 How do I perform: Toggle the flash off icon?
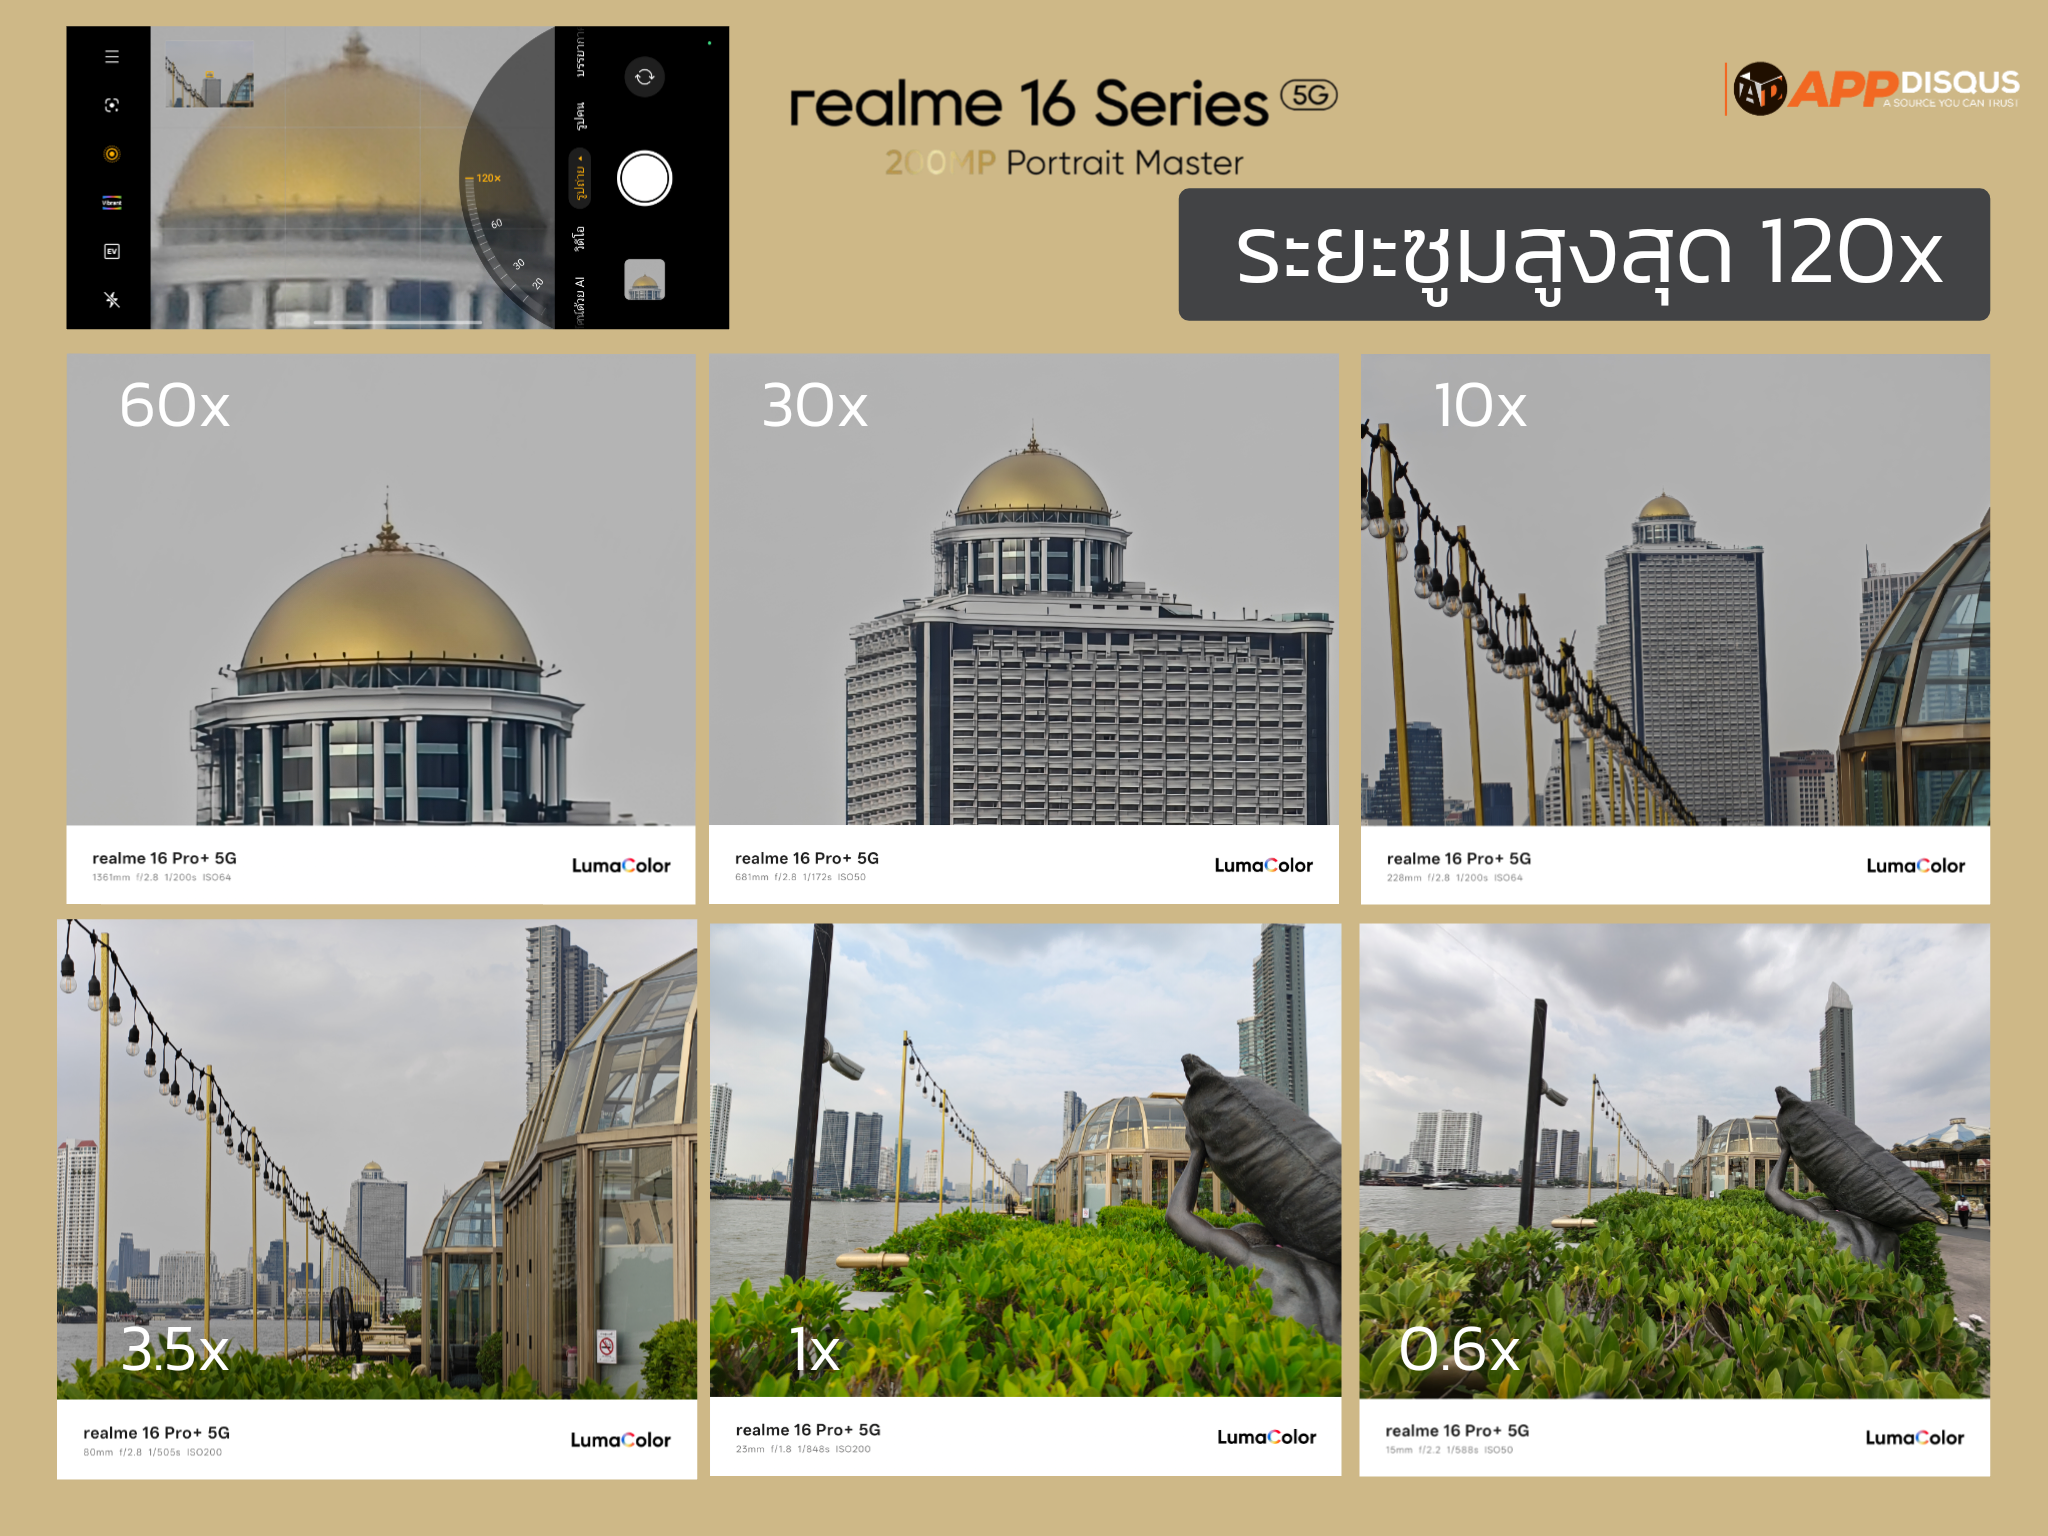112,299
